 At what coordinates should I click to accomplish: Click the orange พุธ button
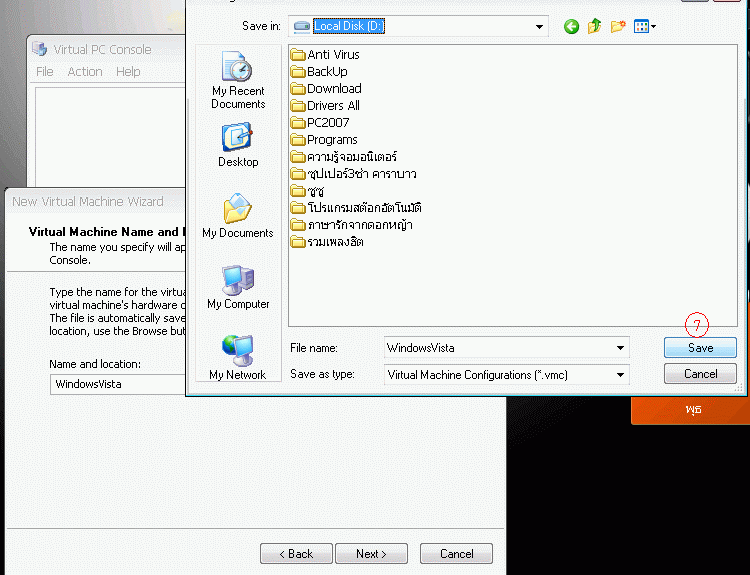(692, 409)
